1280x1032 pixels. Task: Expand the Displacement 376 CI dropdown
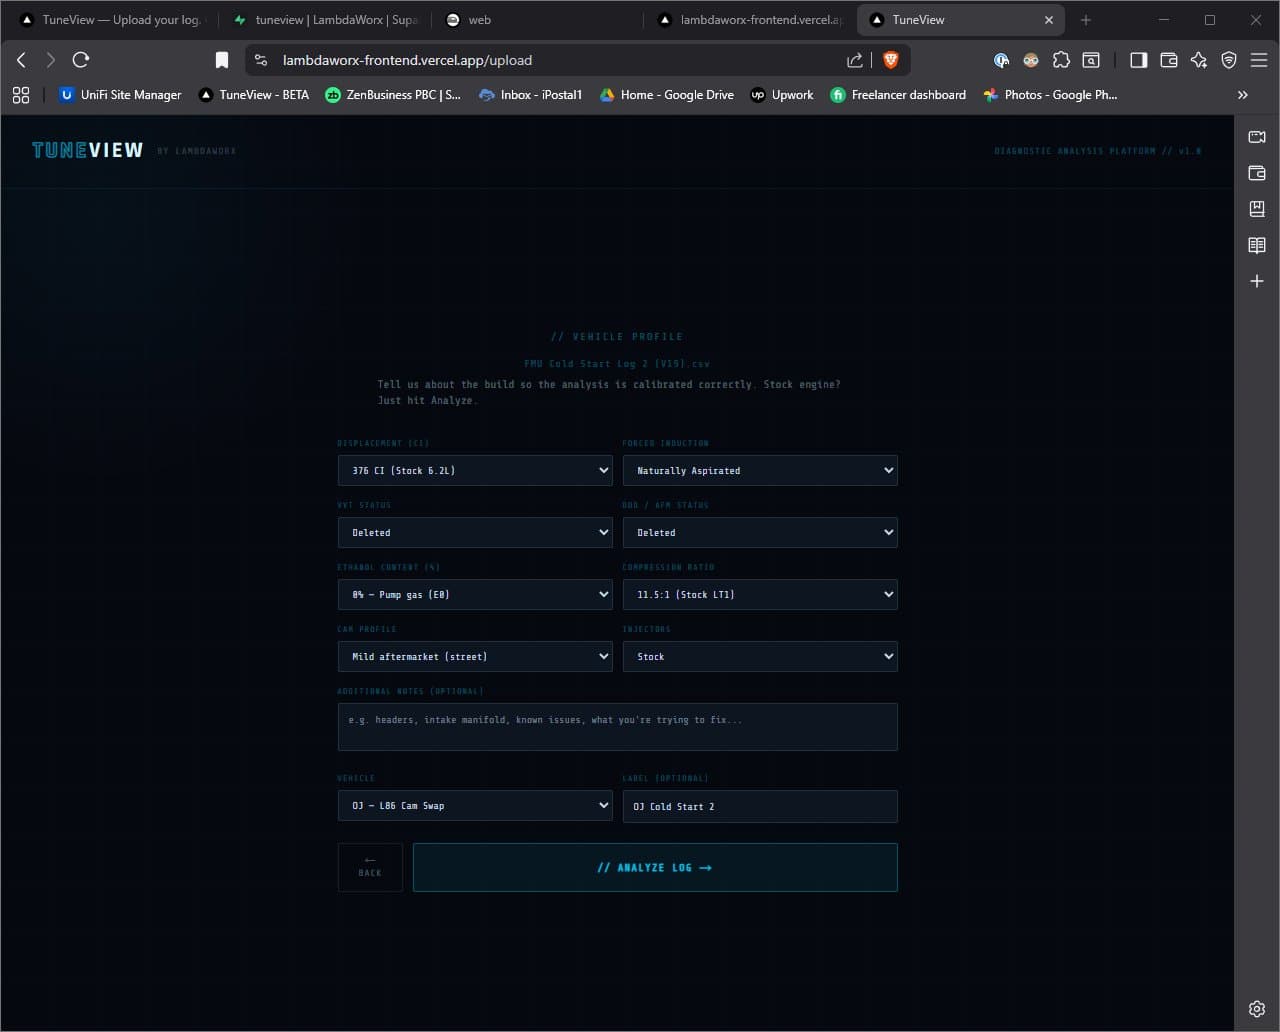click(475, 470)
